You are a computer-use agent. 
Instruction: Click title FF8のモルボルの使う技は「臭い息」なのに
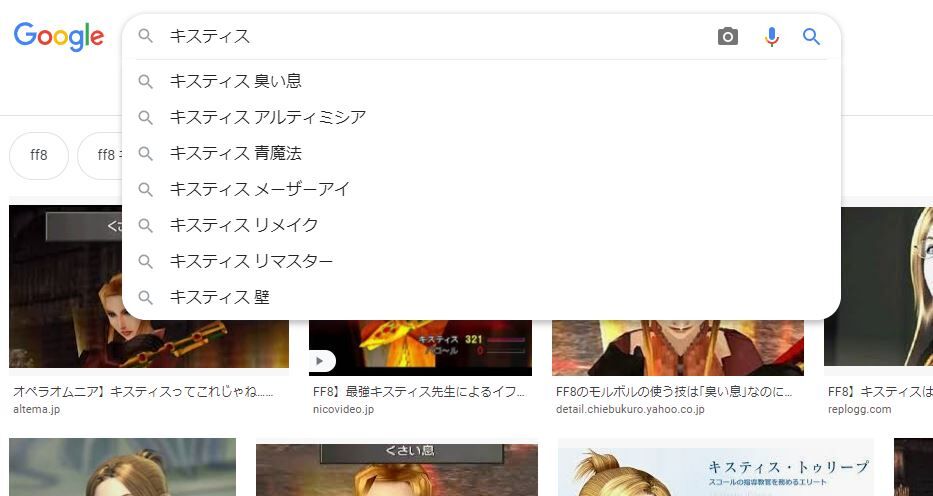[674, 392]
